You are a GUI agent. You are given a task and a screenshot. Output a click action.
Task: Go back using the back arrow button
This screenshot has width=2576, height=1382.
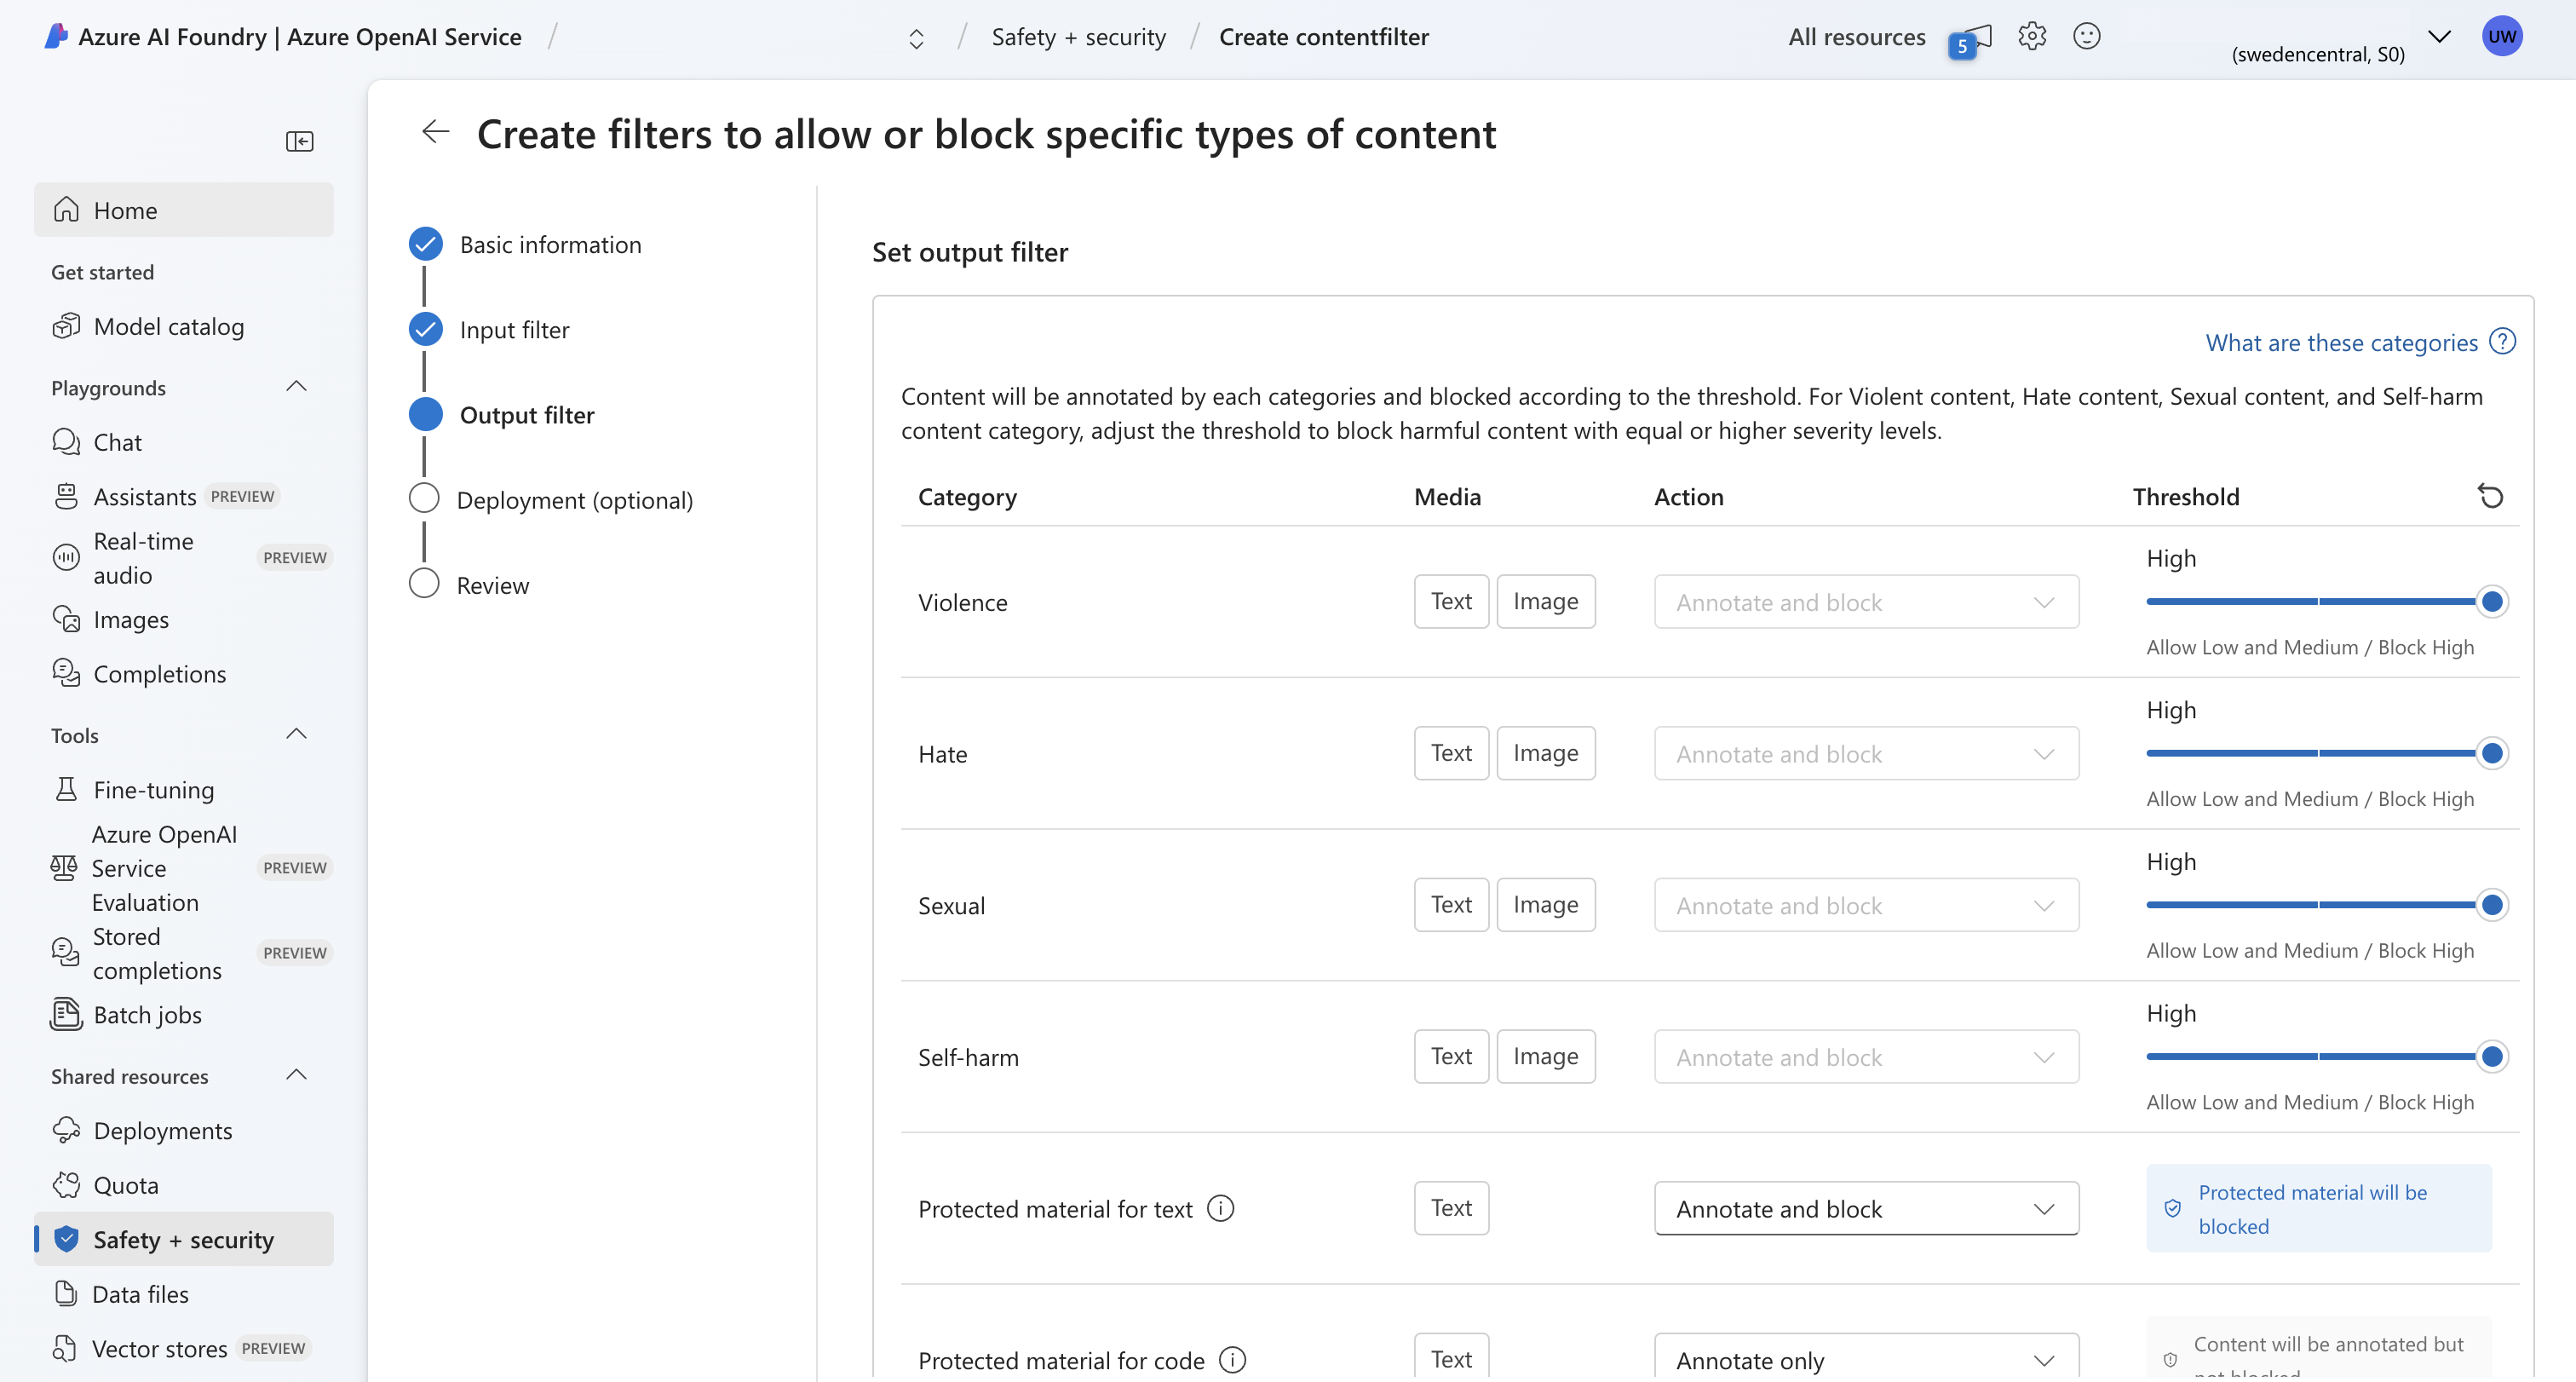pos(435,131)
